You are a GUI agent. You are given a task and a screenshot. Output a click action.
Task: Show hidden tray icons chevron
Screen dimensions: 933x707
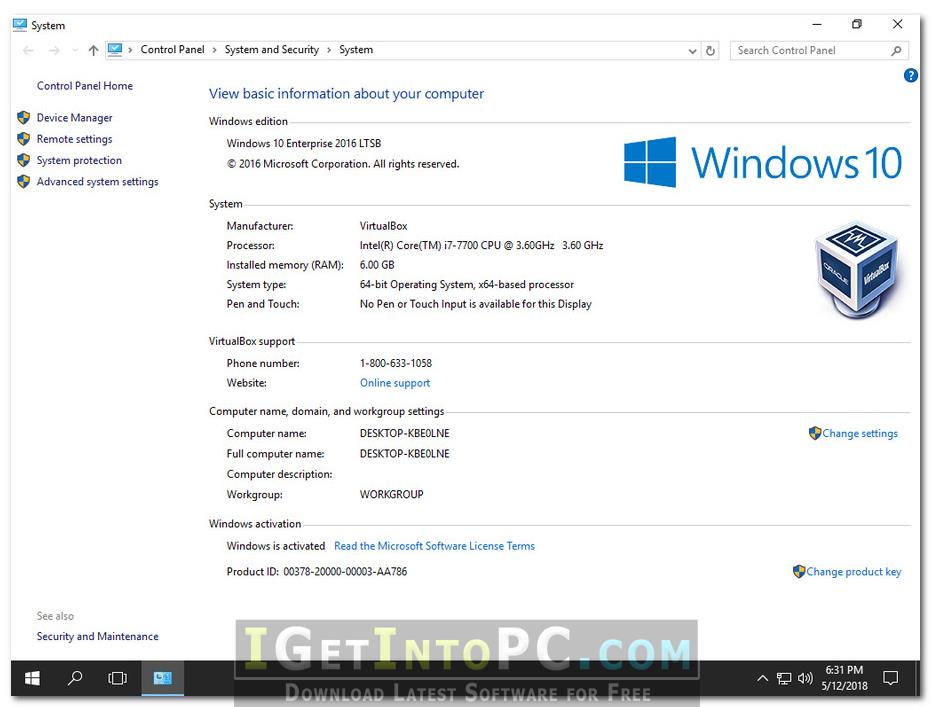(762, 678)
